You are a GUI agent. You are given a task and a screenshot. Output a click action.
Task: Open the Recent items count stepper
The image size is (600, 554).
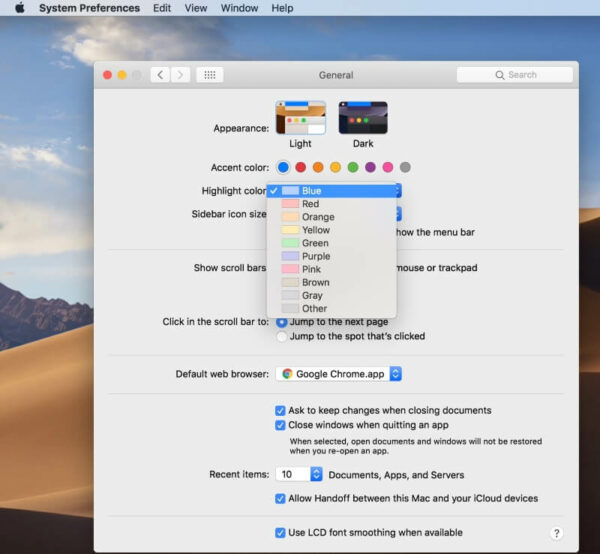pos(316,474)
